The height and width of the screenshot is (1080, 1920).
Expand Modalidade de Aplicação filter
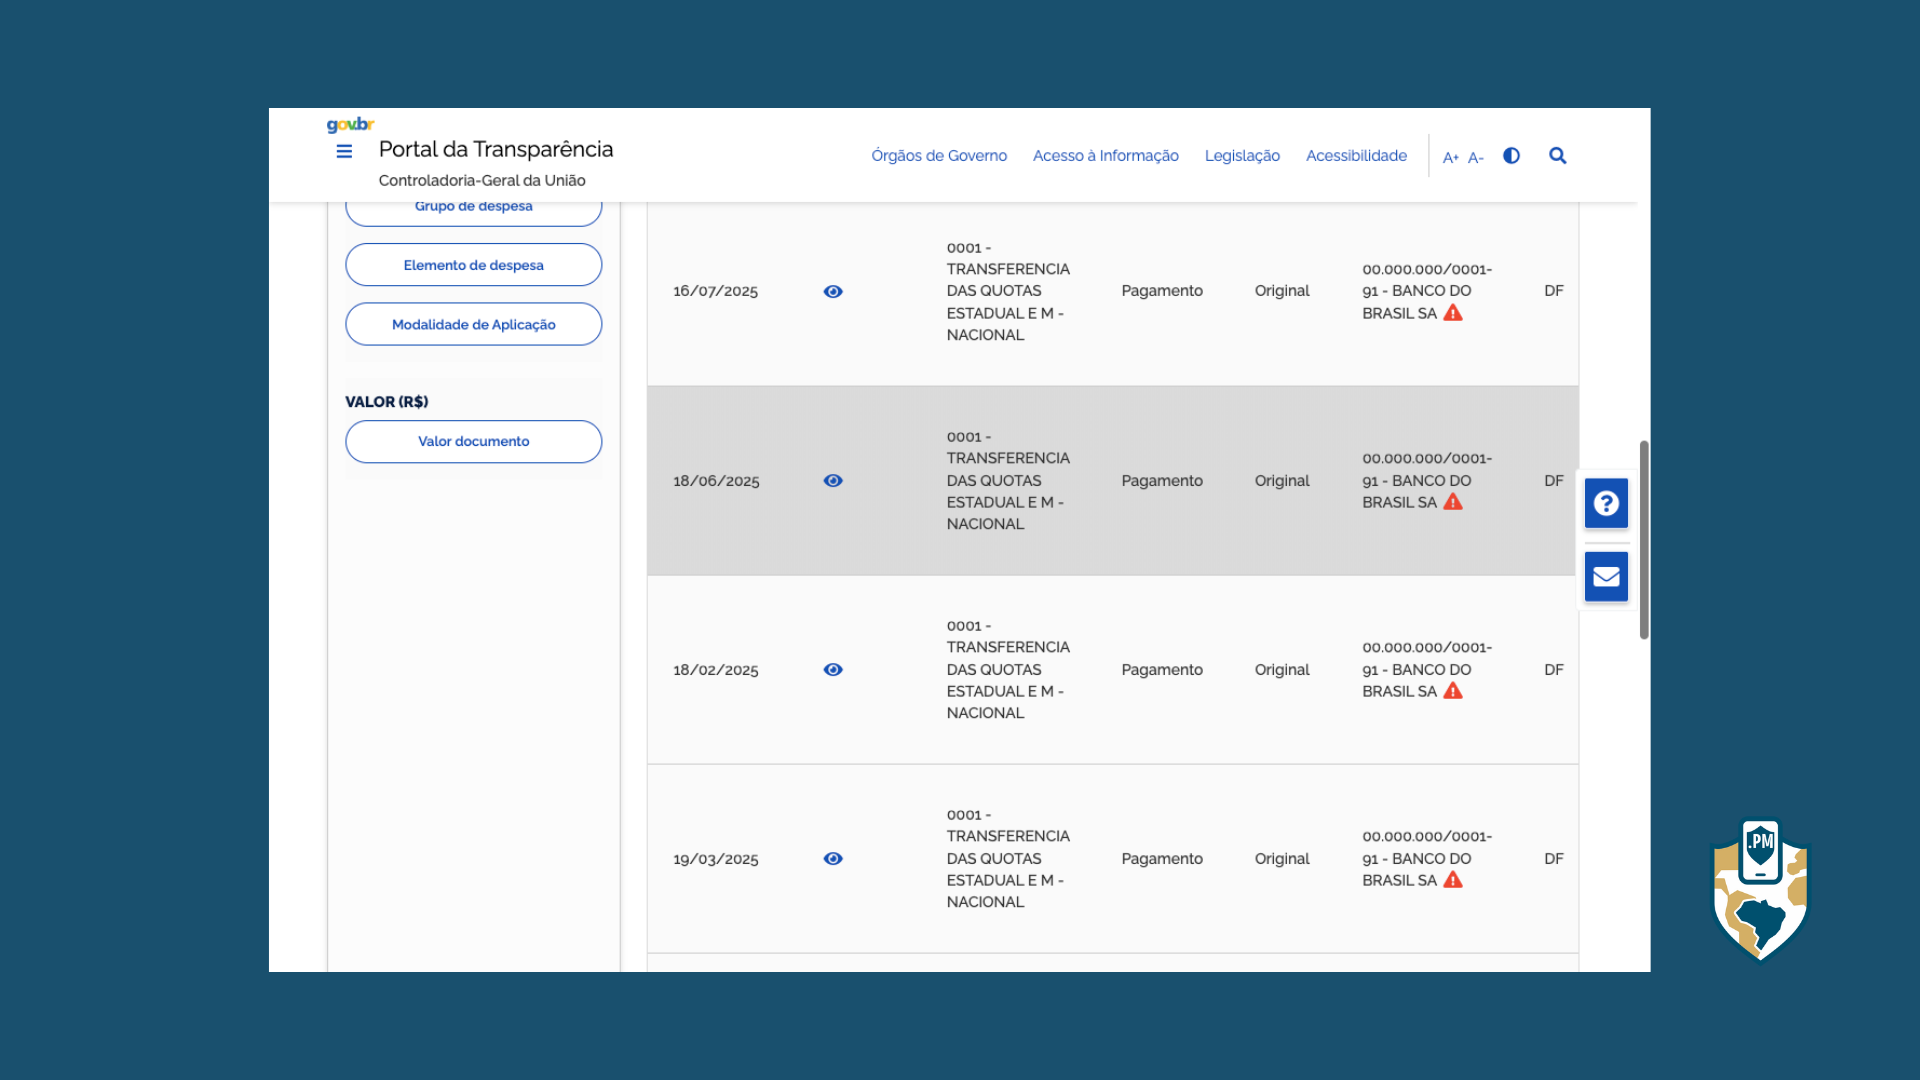(473, 324)
